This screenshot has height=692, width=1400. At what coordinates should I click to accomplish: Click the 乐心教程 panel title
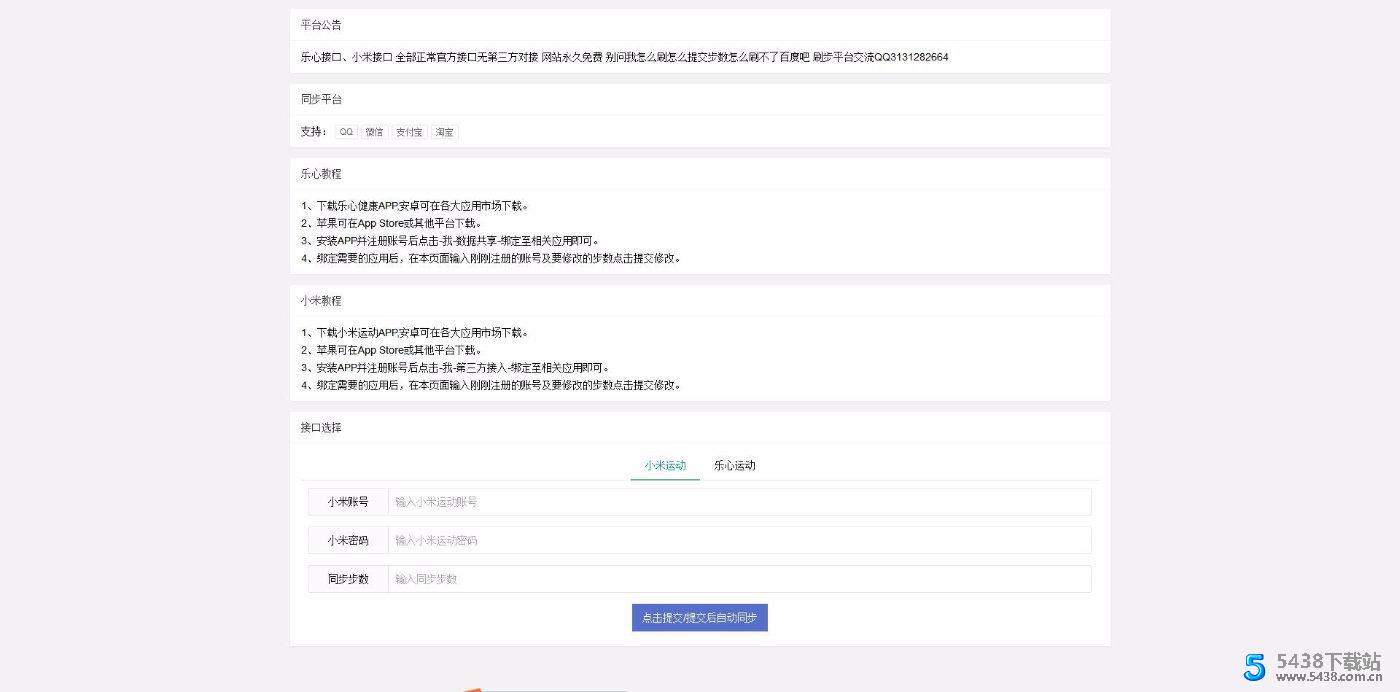click(x=321, y=174)
